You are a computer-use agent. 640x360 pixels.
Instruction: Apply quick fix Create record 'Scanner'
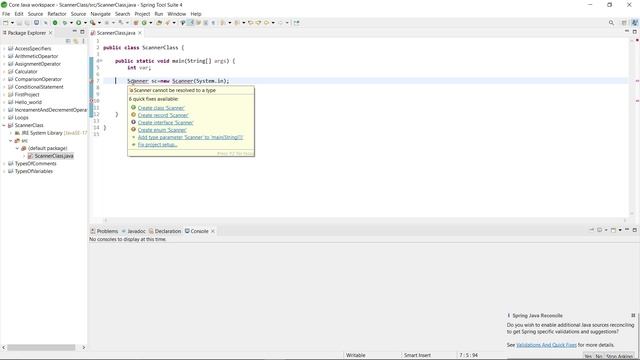pos(163,115)
